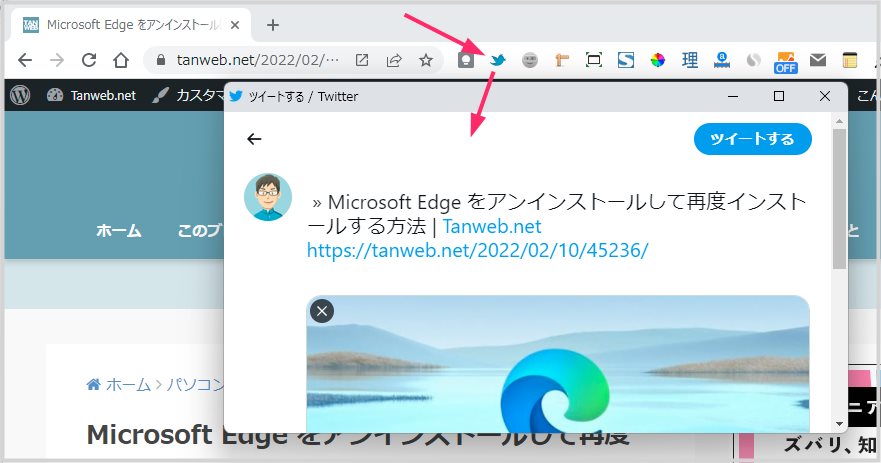Close the Microsoft Edge article tab
The height and width of the screenshot is (463, 881).
[x=235, y=25]
